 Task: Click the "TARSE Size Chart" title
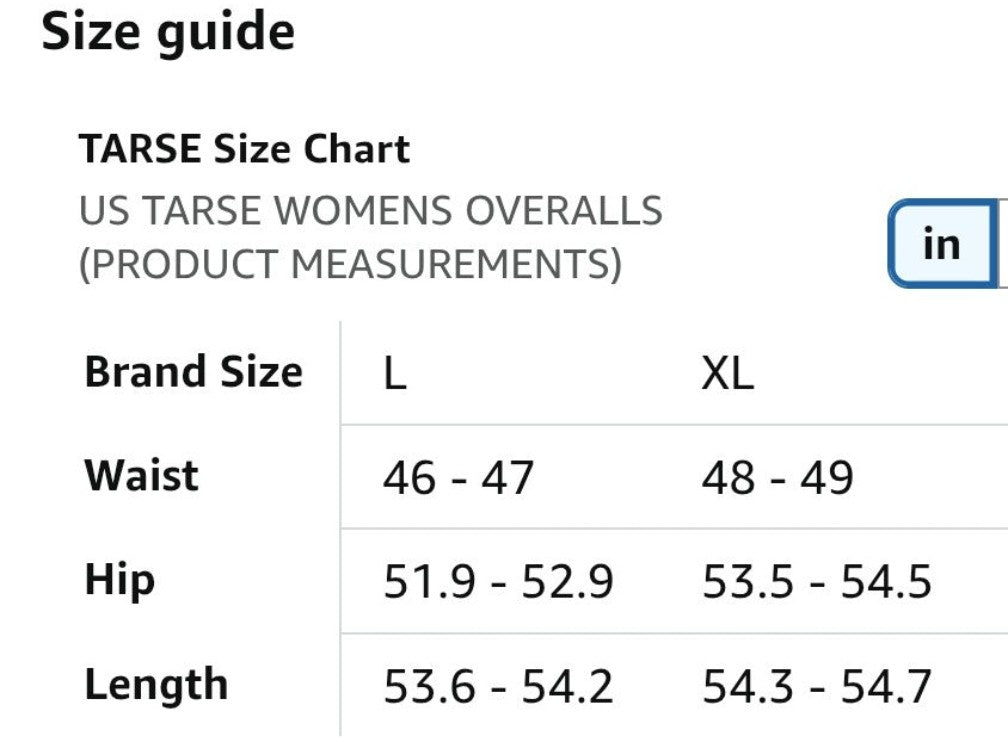(244, 150)
